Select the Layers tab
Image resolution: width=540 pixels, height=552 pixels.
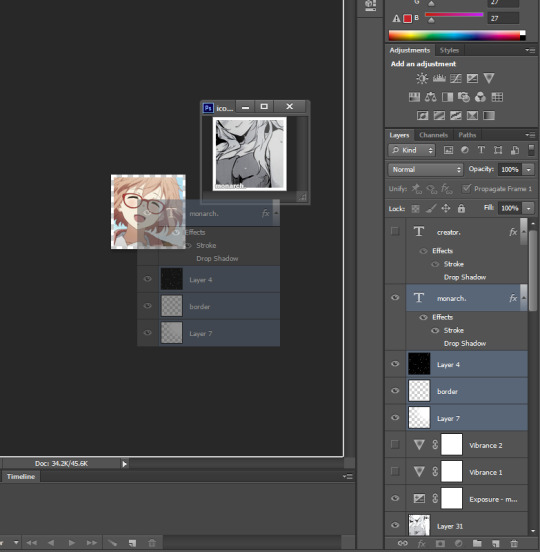point(399,135)
